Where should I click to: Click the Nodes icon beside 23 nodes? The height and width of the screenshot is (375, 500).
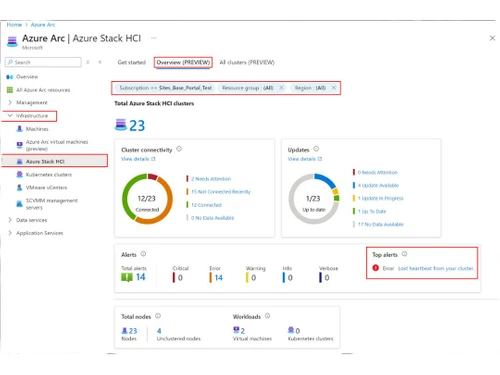124,330
